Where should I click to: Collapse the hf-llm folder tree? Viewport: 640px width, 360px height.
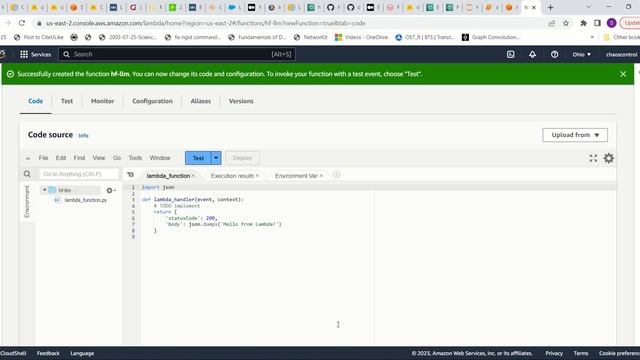pyautogui.click(x=44, y=190)
